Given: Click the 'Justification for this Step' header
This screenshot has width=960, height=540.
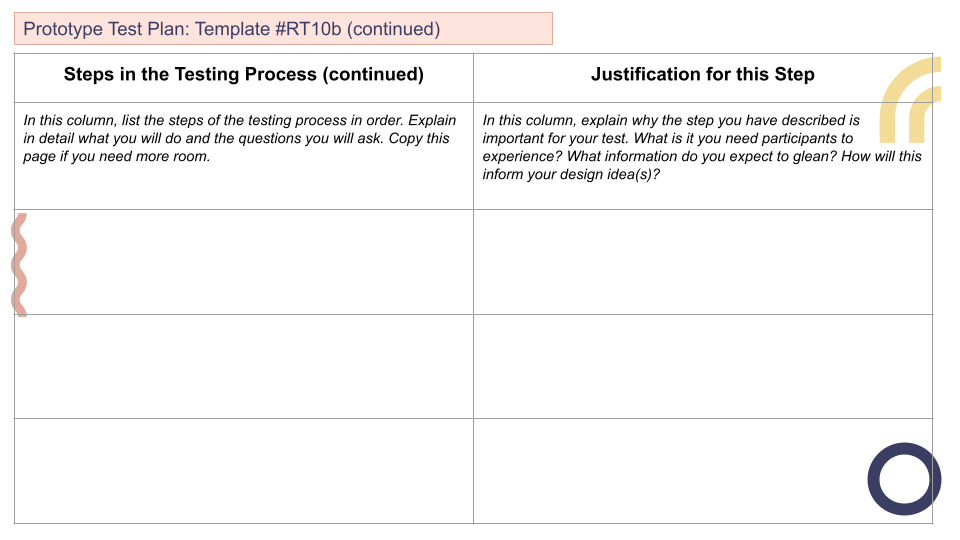Looking at the screenshot, I should (703, 74).
